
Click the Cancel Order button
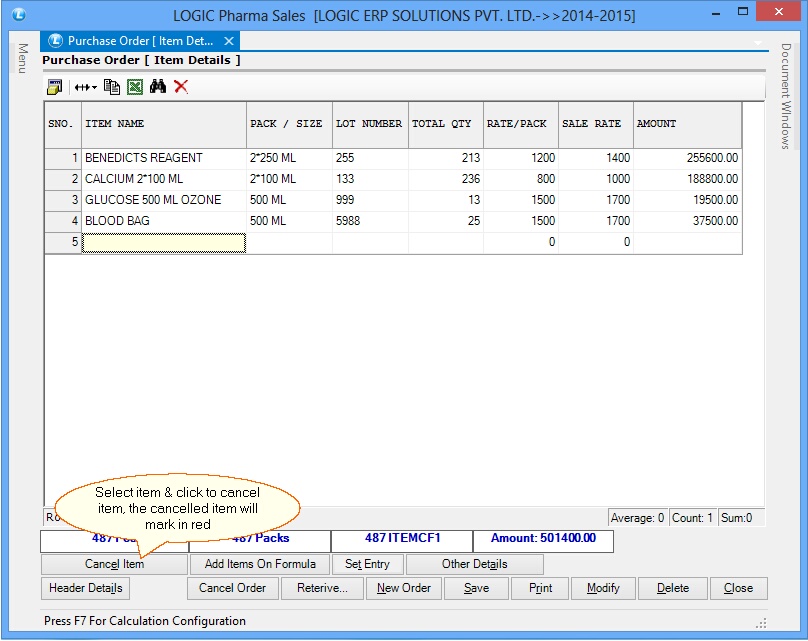(x=232, y=588)
